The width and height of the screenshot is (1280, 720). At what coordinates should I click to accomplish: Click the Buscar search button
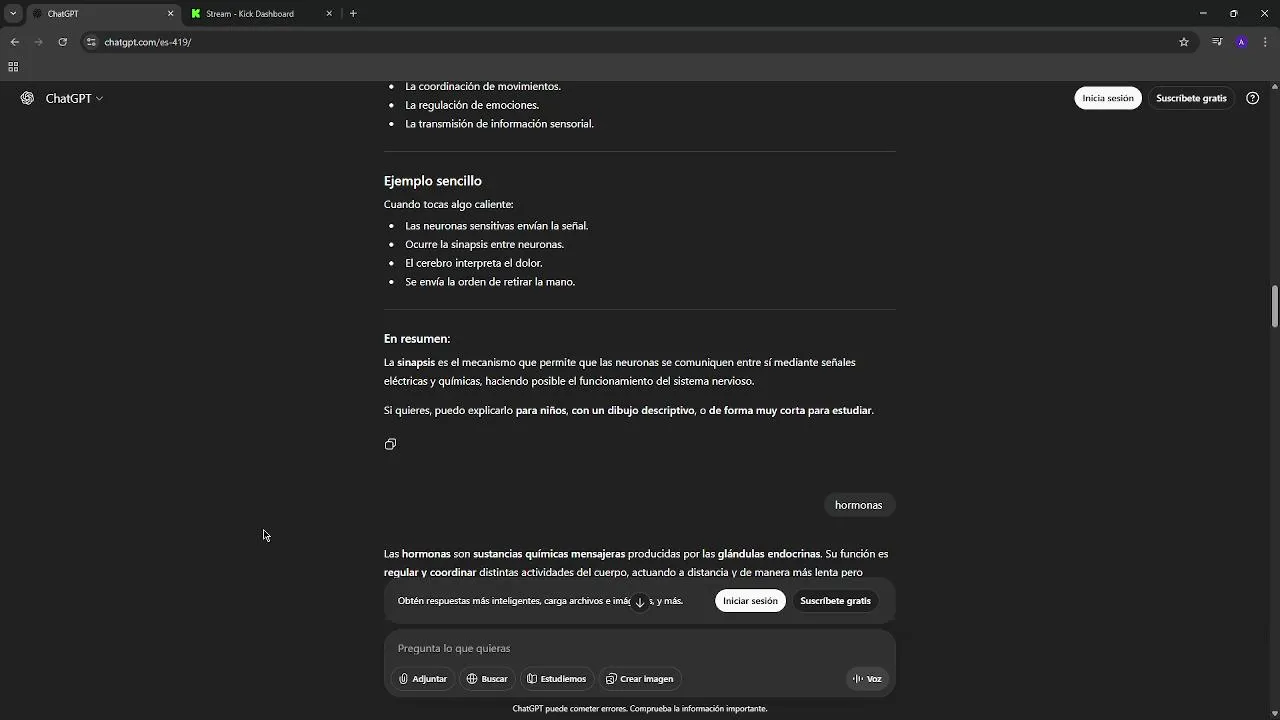pos(487,679)
